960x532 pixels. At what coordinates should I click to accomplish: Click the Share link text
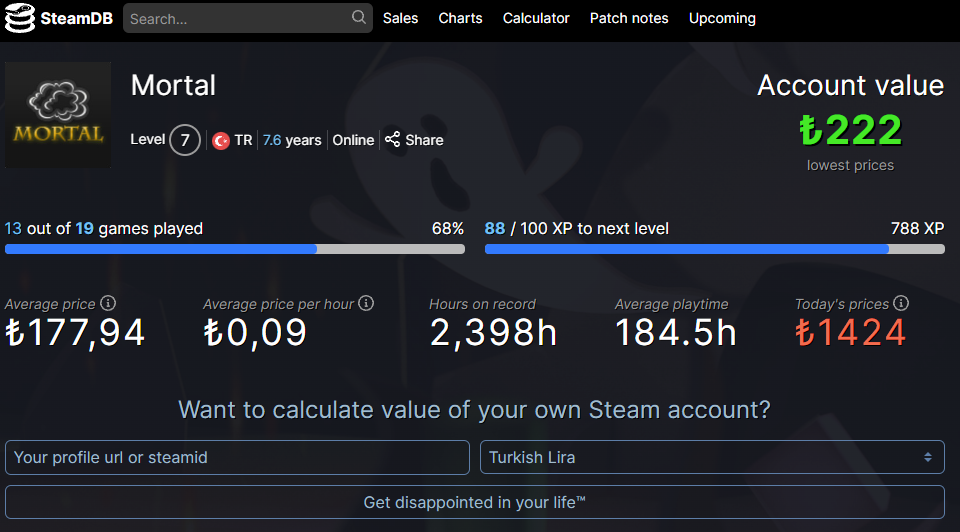[424, 140]
